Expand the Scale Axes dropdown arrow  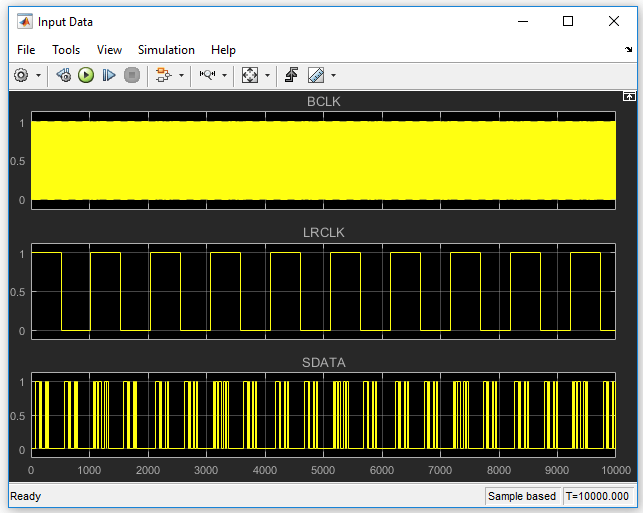pyautogui.click(x=268, y=75)
